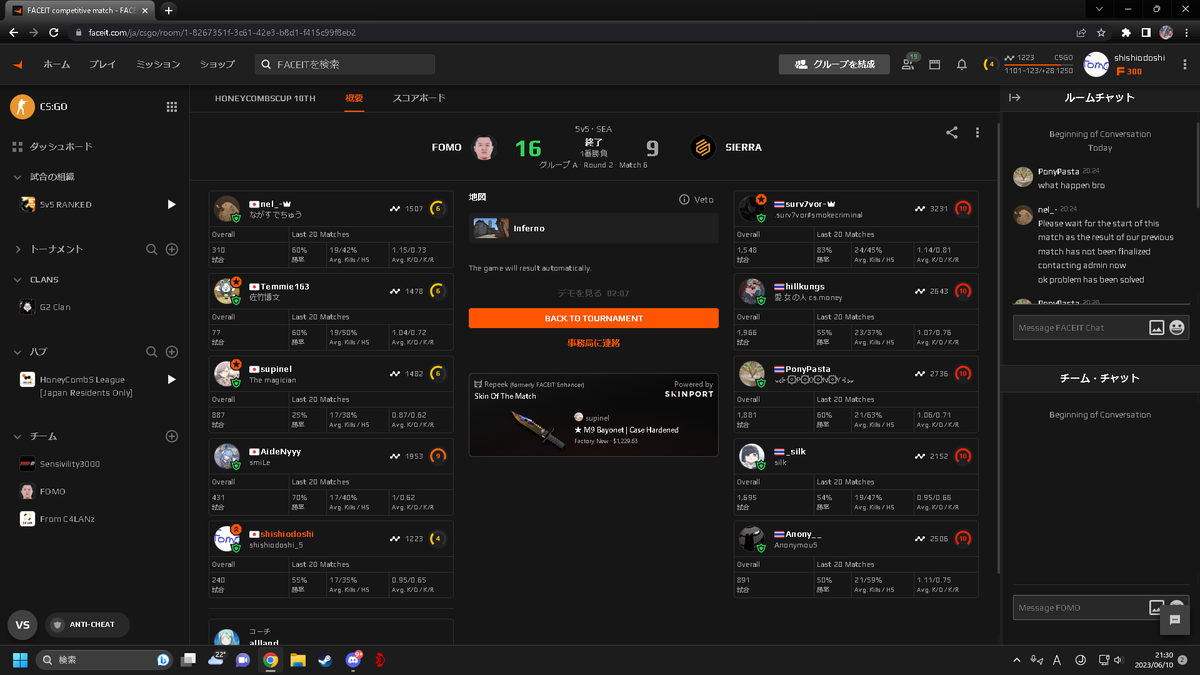
Task: Click the ANTI-CHEAT button
Action: [x=87, y=625]
